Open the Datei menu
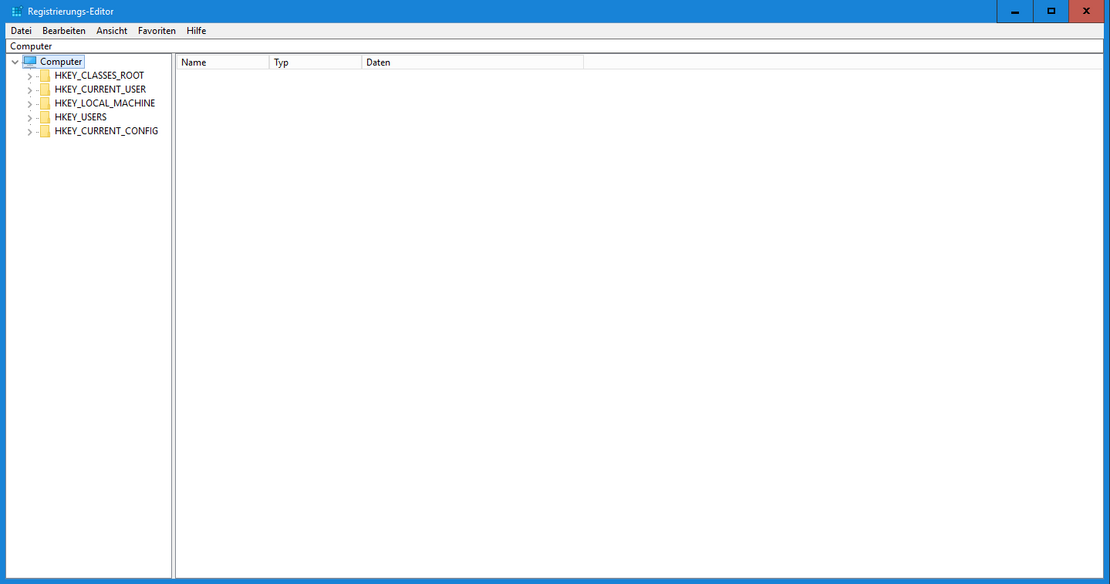Viewport: 1110px width, 584px height. pyautogui.click(x=21, y=31)
